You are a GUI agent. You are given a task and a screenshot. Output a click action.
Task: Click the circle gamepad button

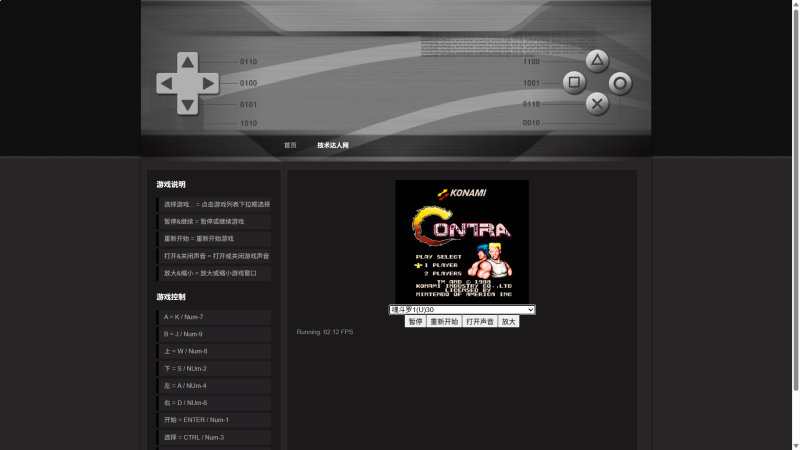point(620,83)
